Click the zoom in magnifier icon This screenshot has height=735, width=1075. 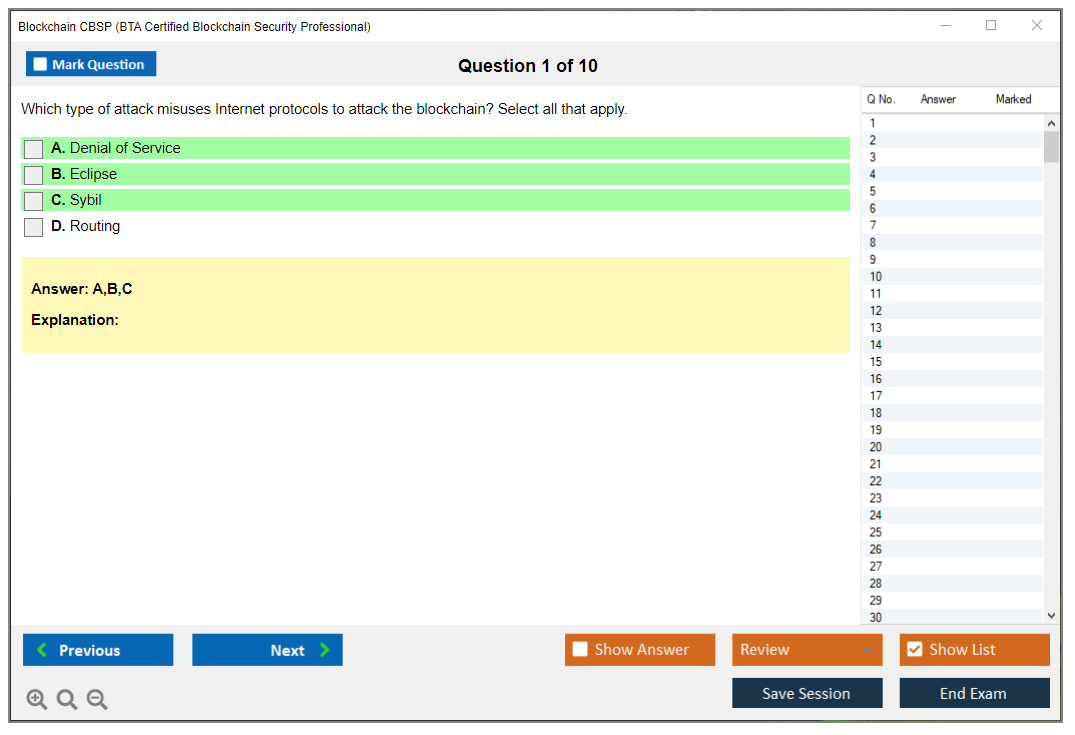(36, 700)
